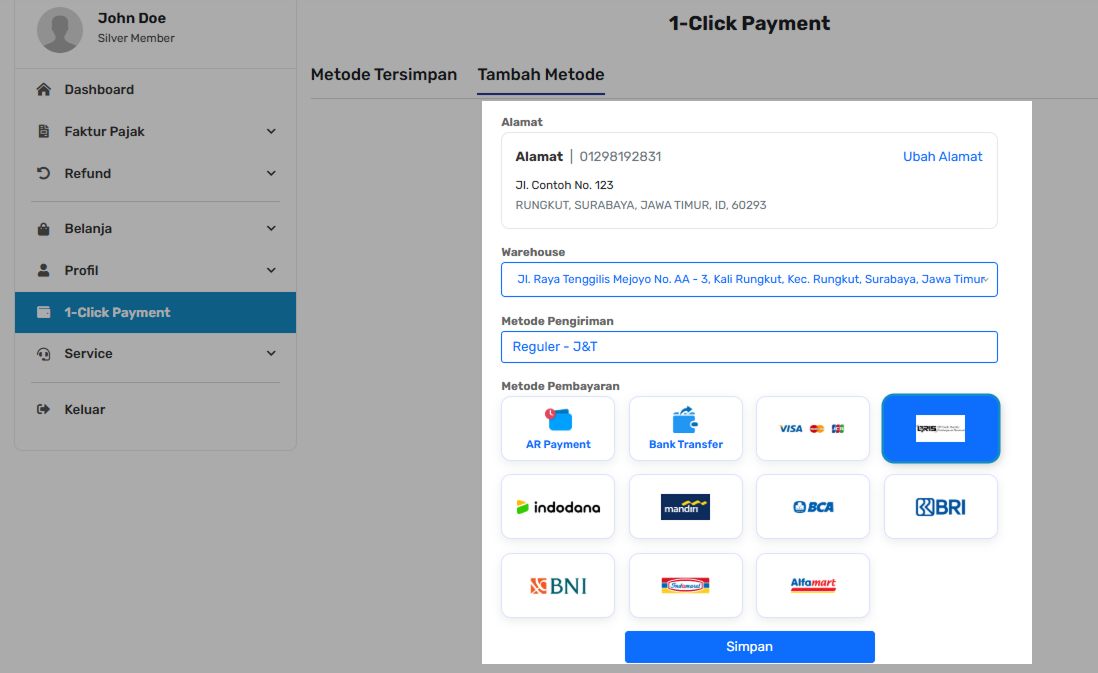This screenshot has height=673, width=1098.
Task: Expand the Faktur Pajak chevron
Action: pyautogui.click(x=271, y=131)
